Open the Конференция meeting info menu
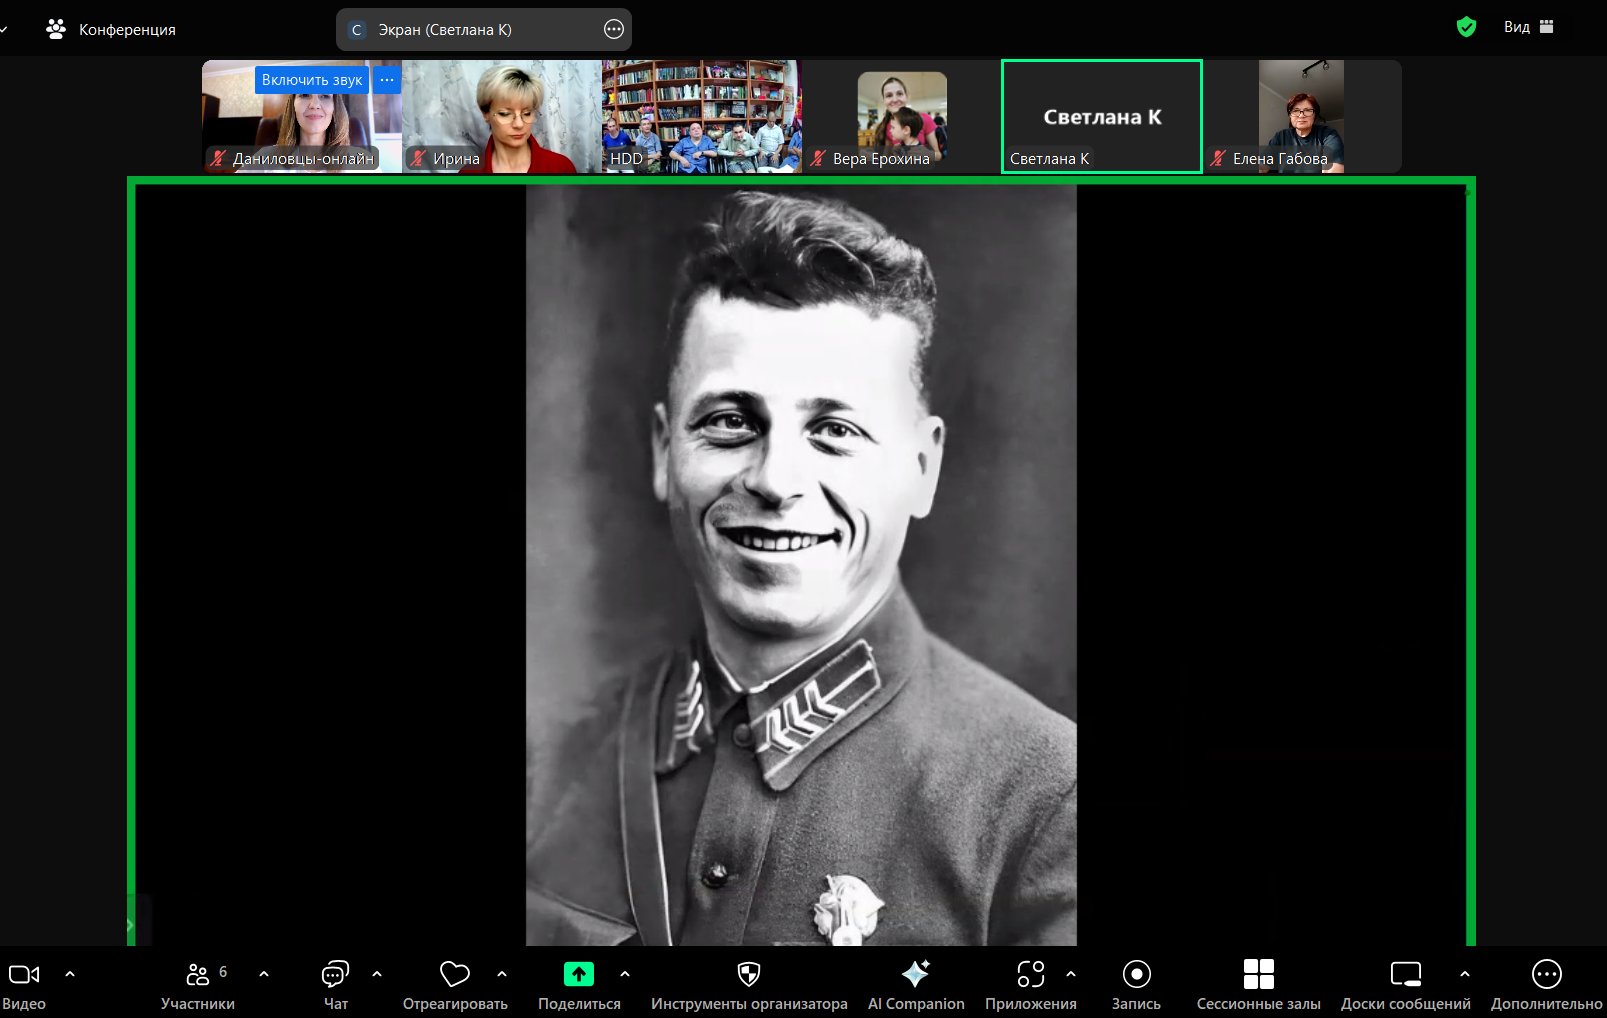This screenshot has height=1018, width=1607. click(x=111, y=30)
